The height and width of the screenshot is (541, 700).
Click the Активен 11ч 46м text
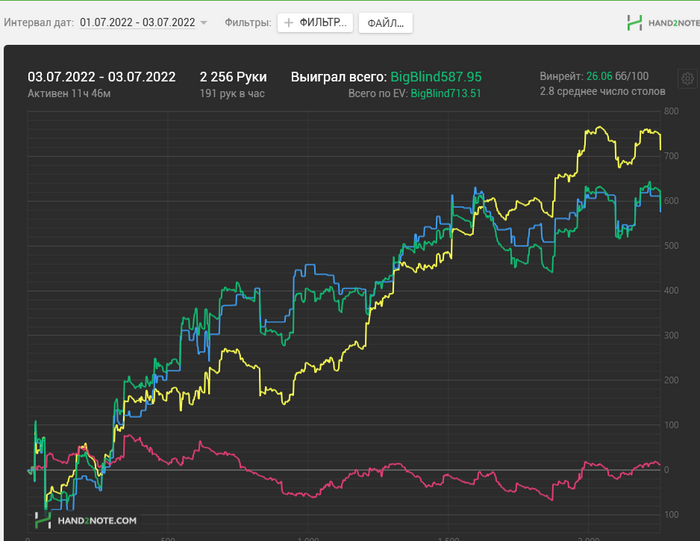point(69,93)
